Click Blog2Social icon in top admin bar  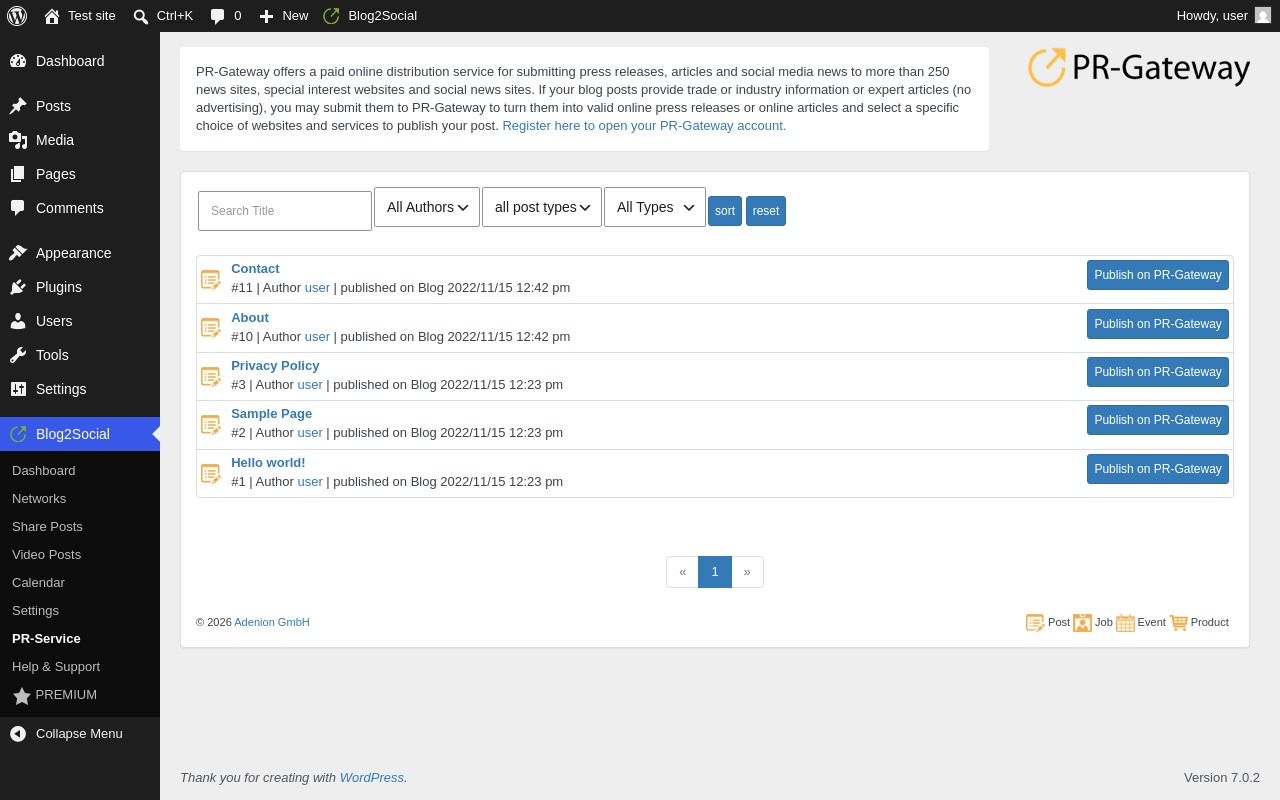tap(332, 16)
